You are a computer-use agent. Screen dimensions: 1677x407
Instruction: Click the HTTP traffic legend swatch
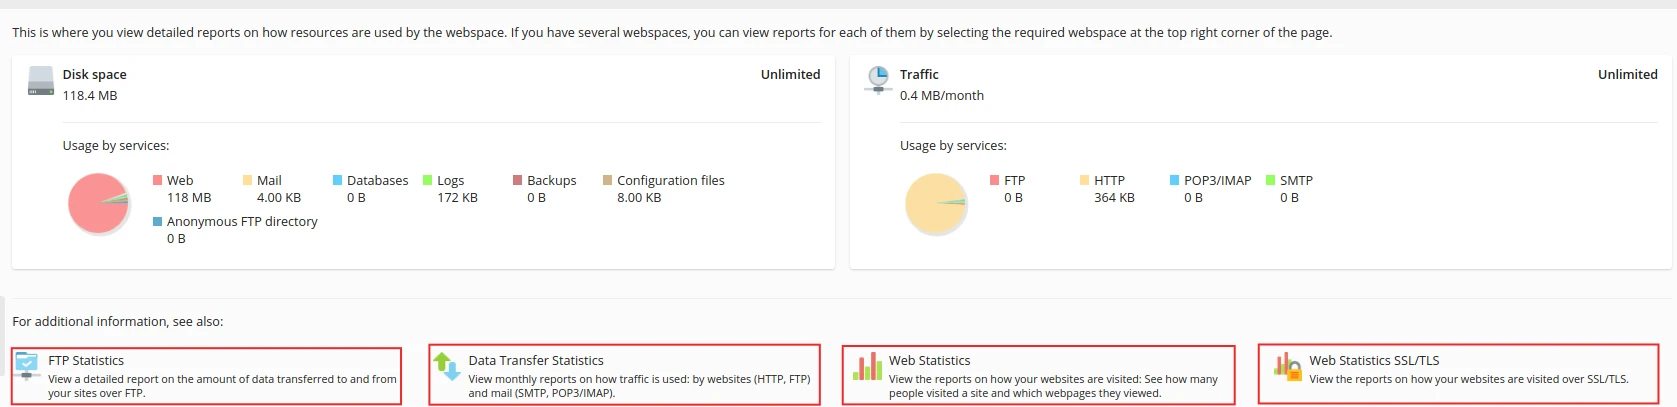coord(1084,180)
